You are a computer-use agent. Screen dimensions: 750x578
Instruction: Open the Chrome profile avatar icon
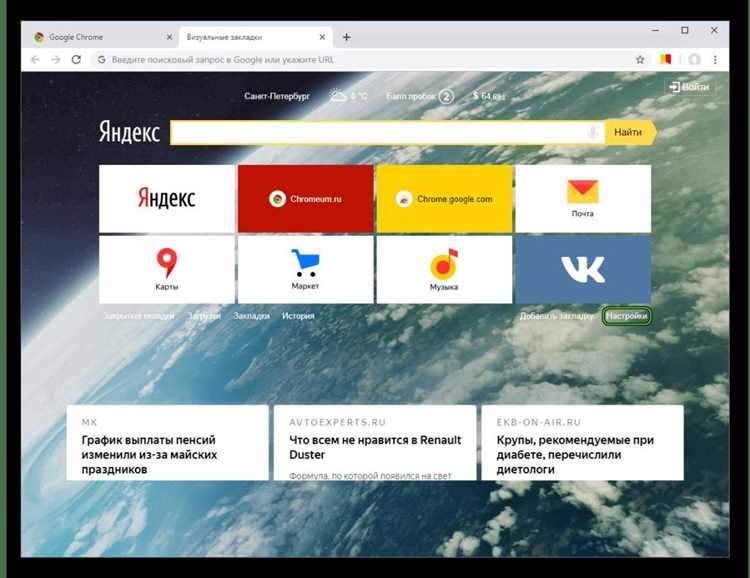[x=694, y=60]
